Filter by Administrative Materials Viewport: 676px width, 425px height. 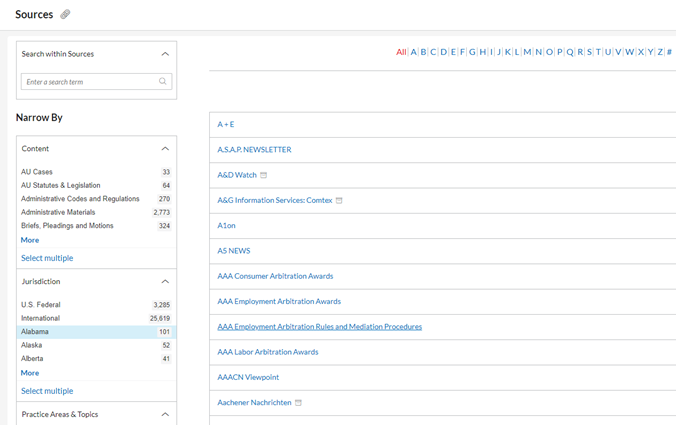[58, 212]
